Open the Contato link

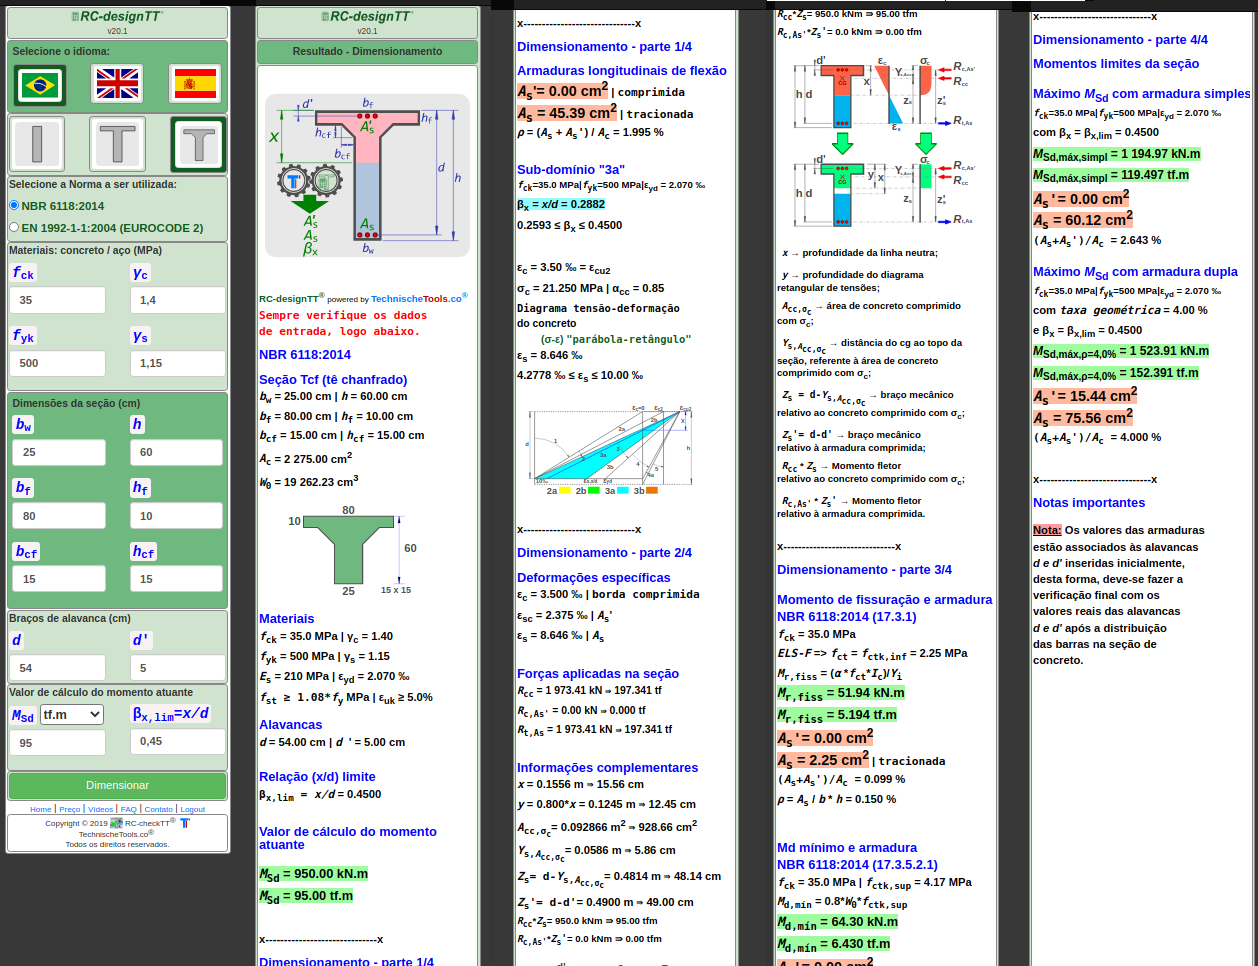[x=158, y=809]
